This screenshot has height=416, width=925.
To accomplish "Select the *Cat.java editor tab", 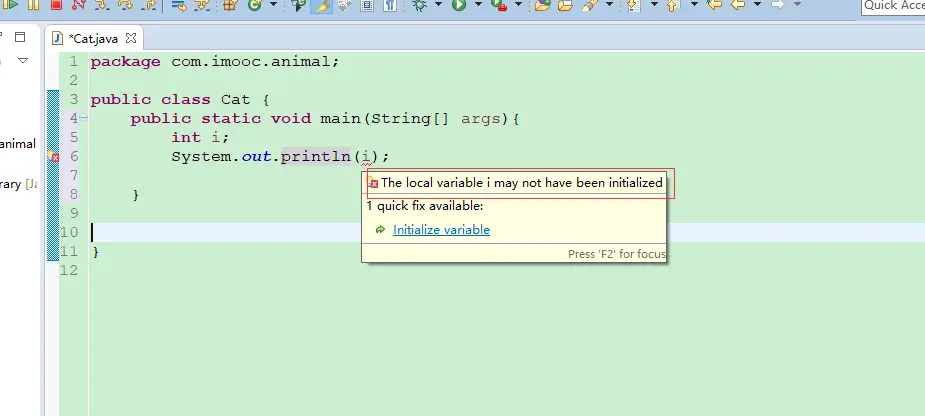I will pos(93,38).
